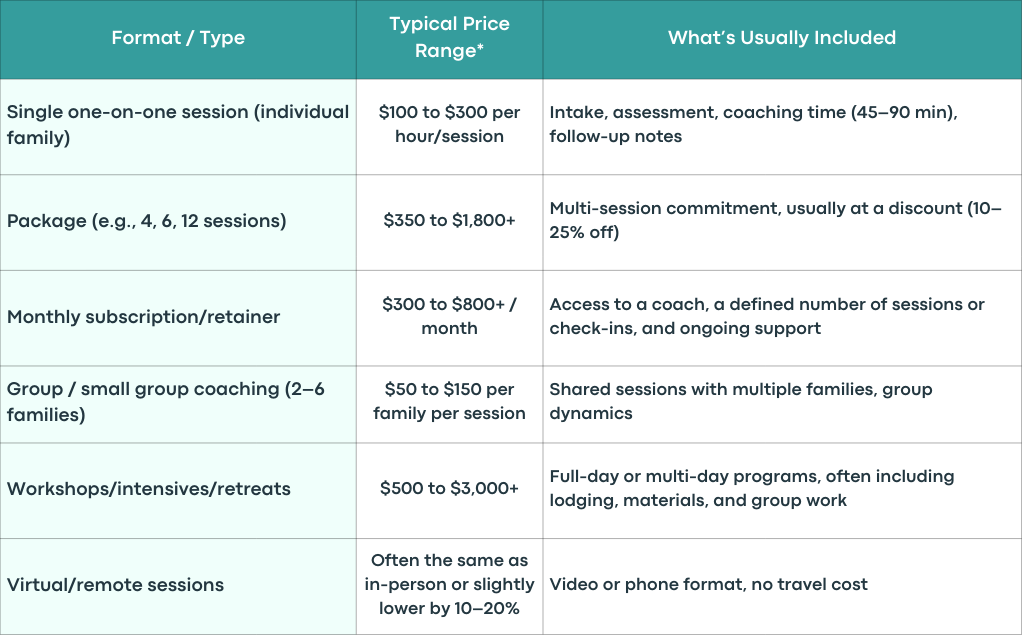Select the '$350 to $1,800+' price cell
Screen dimensions: 1022x635
coord(450,222)
